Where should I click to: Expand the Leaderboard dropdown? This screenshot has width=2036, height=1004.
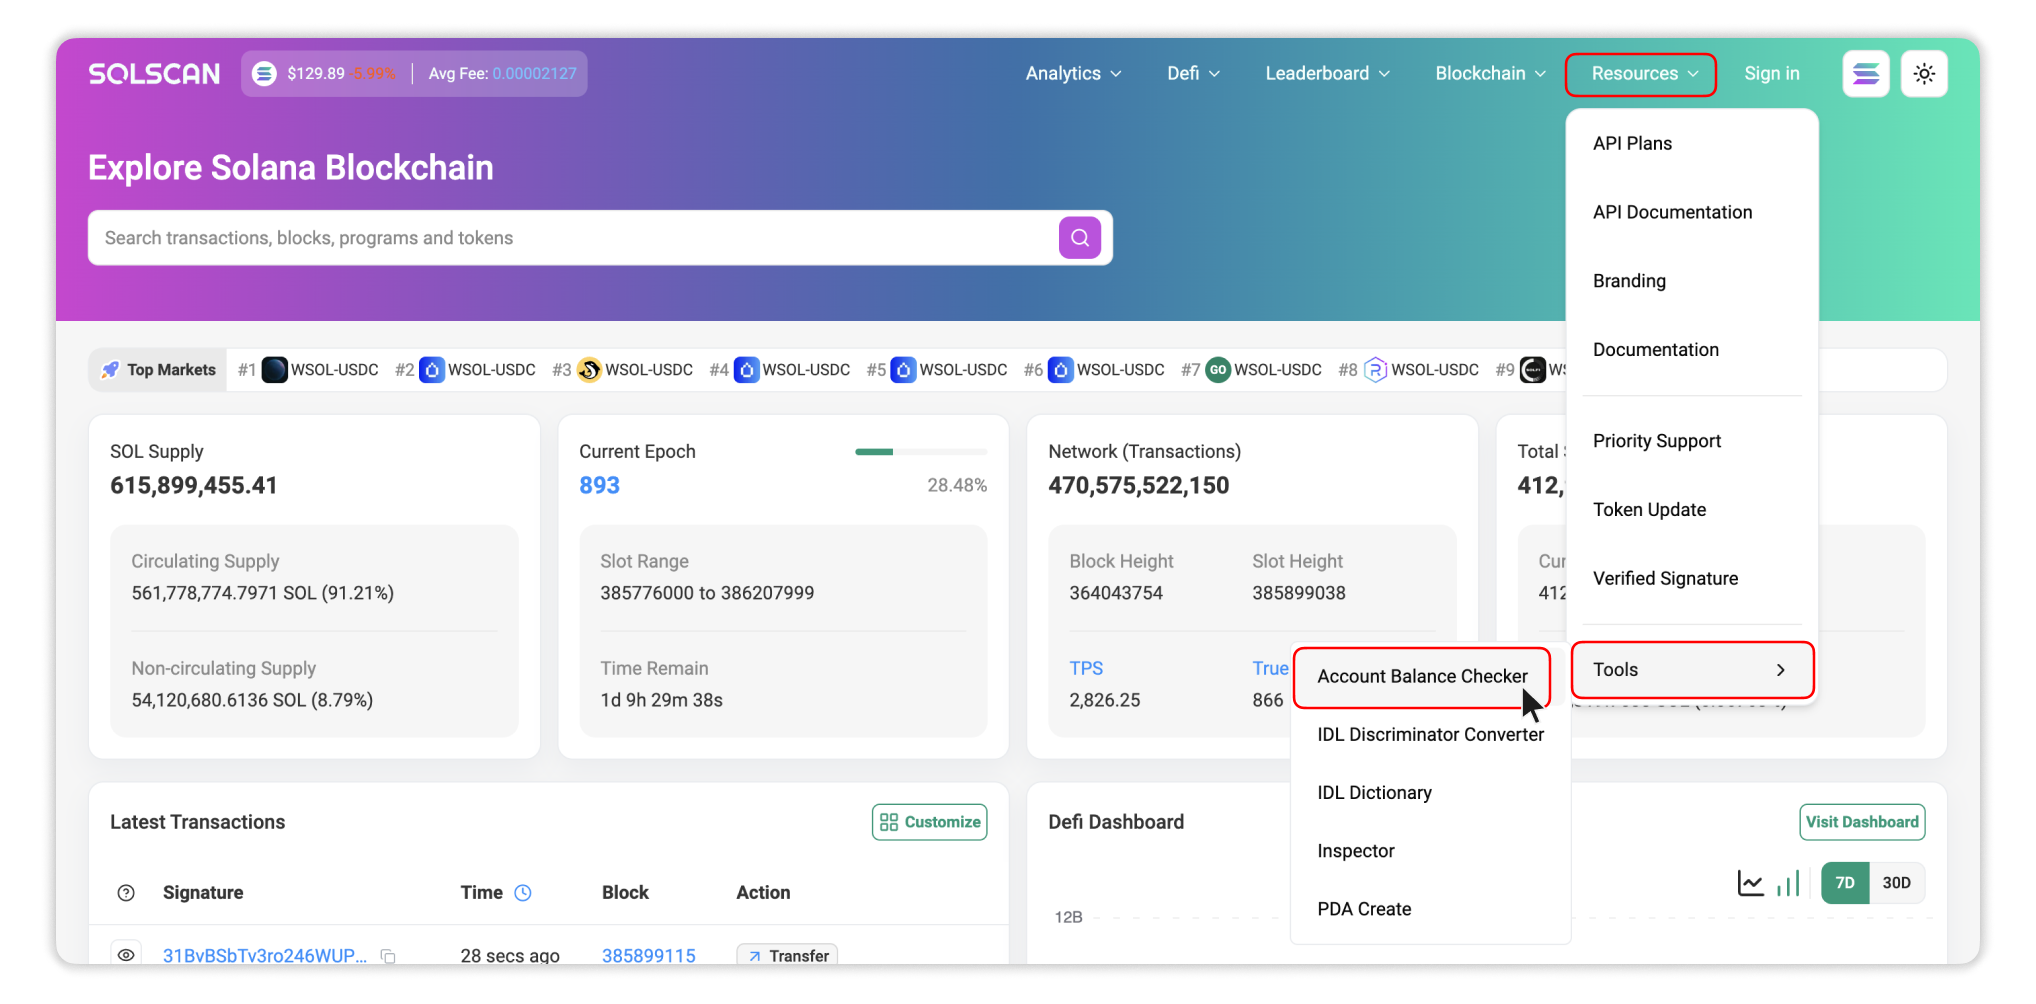tap(1327, 74)
